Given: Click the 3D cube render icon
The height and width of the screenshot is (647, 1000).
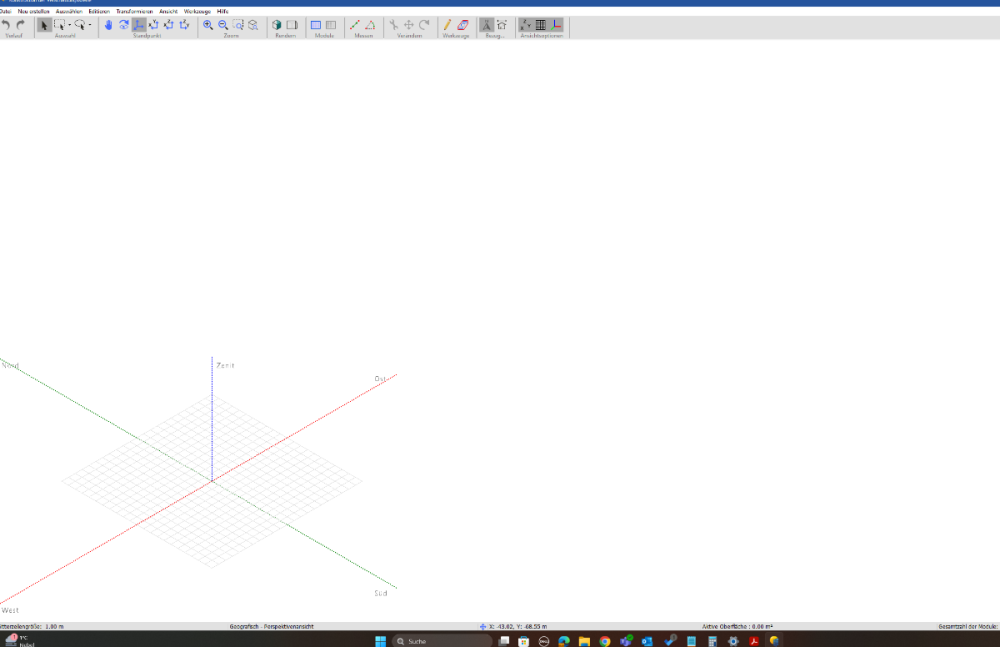Looking at the screenshot, I should (277, 24).
